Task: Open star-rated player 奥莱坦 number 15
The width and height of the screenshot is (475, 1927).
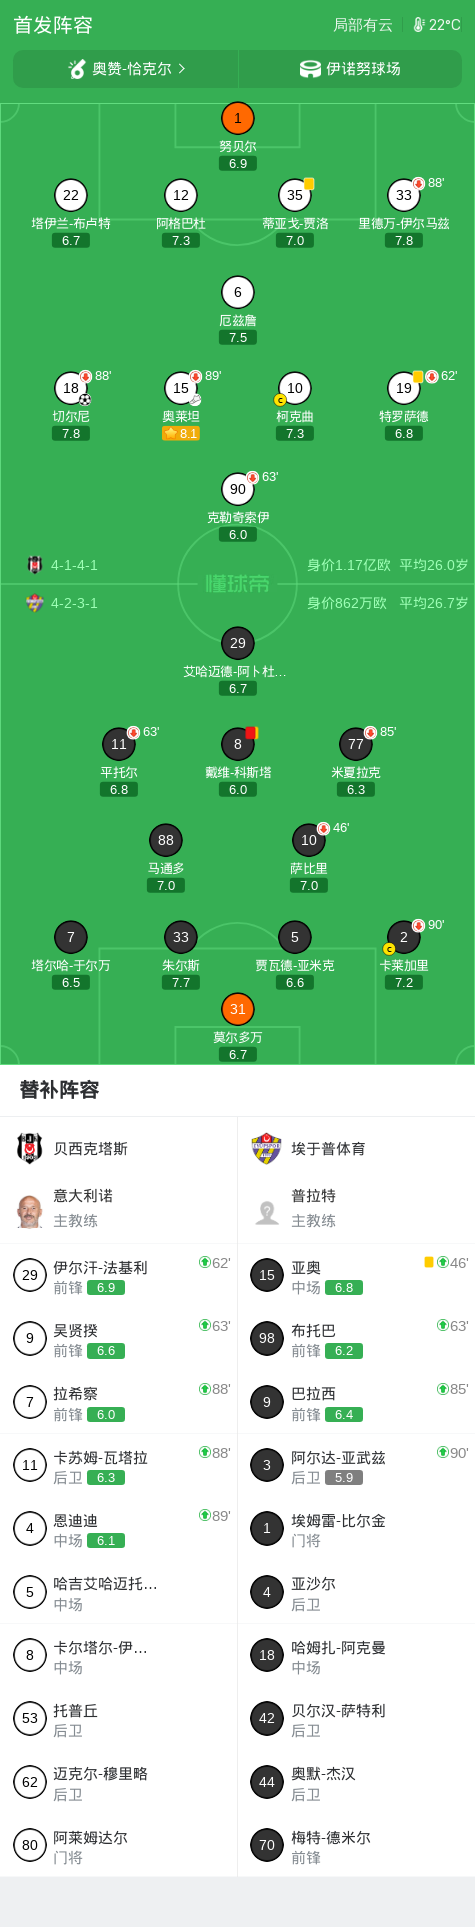Action: 181,388
